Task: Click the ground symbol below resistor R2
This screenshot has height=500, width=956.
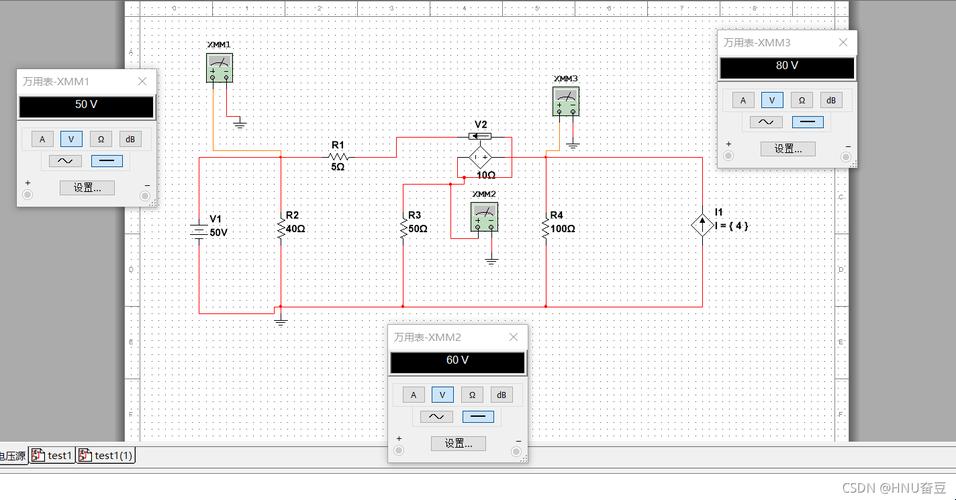Action: [x=280, y=321]
